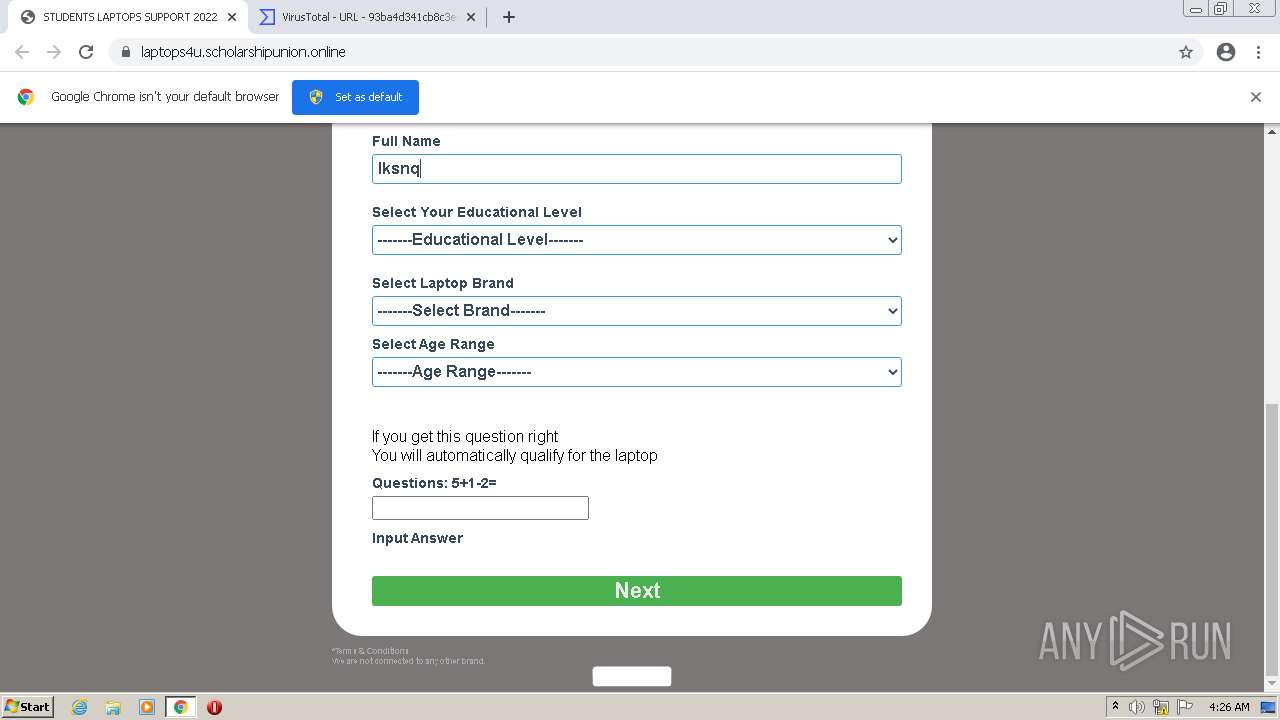The height and width of the screenshot is (720, 1280).
Task: Open the Select Brand dropdown
Action: [637, 311]
